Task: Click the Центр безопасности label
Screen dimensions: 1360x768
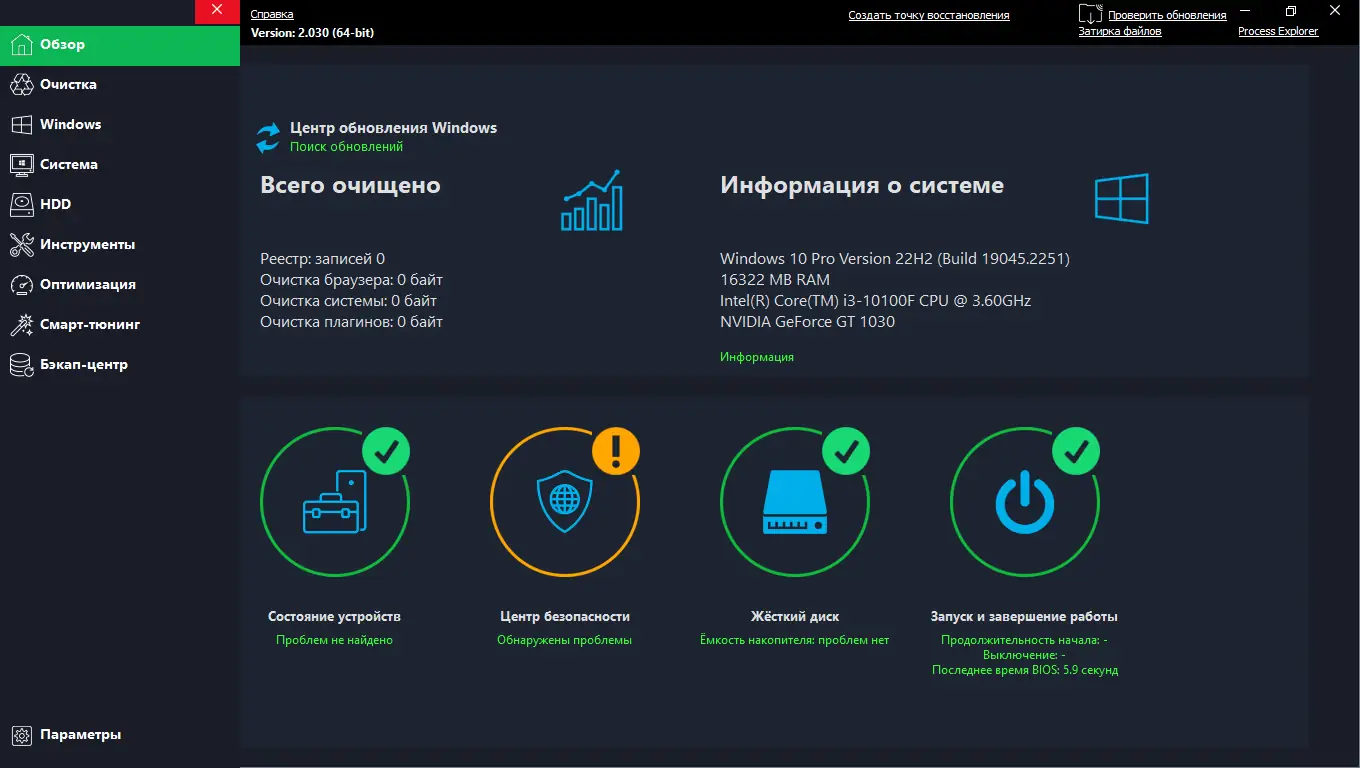Action: (x=565, y=617)
